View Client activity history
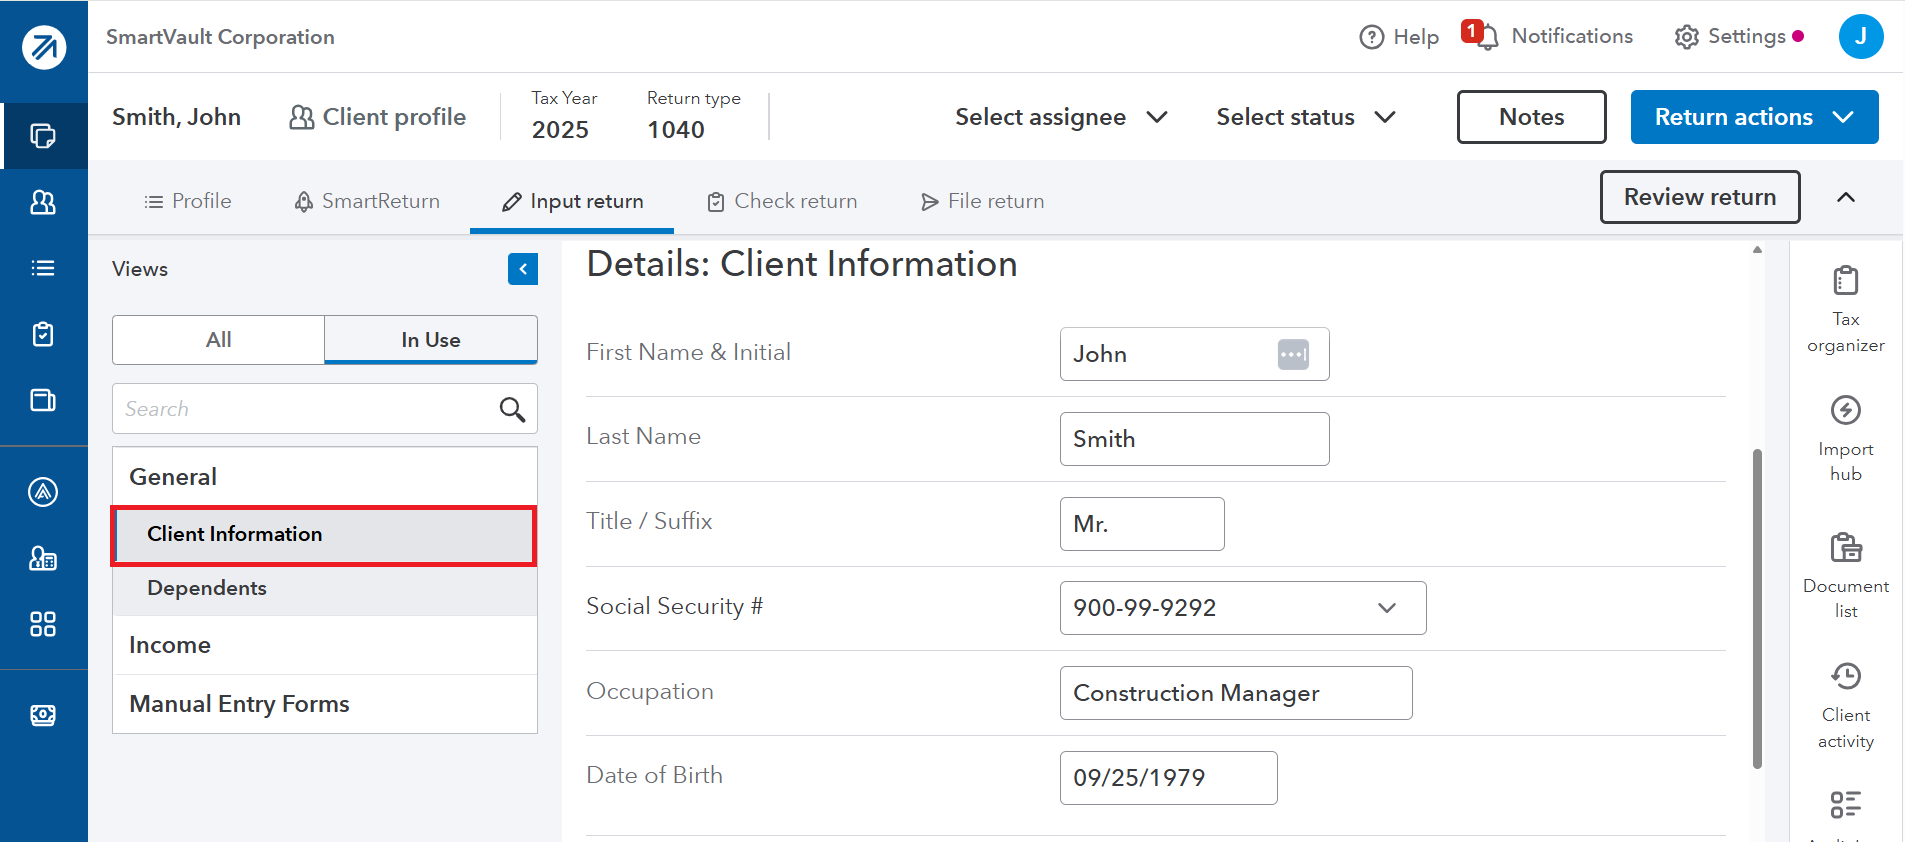This screenshot has height=842, width=1905. point(1845,705)
